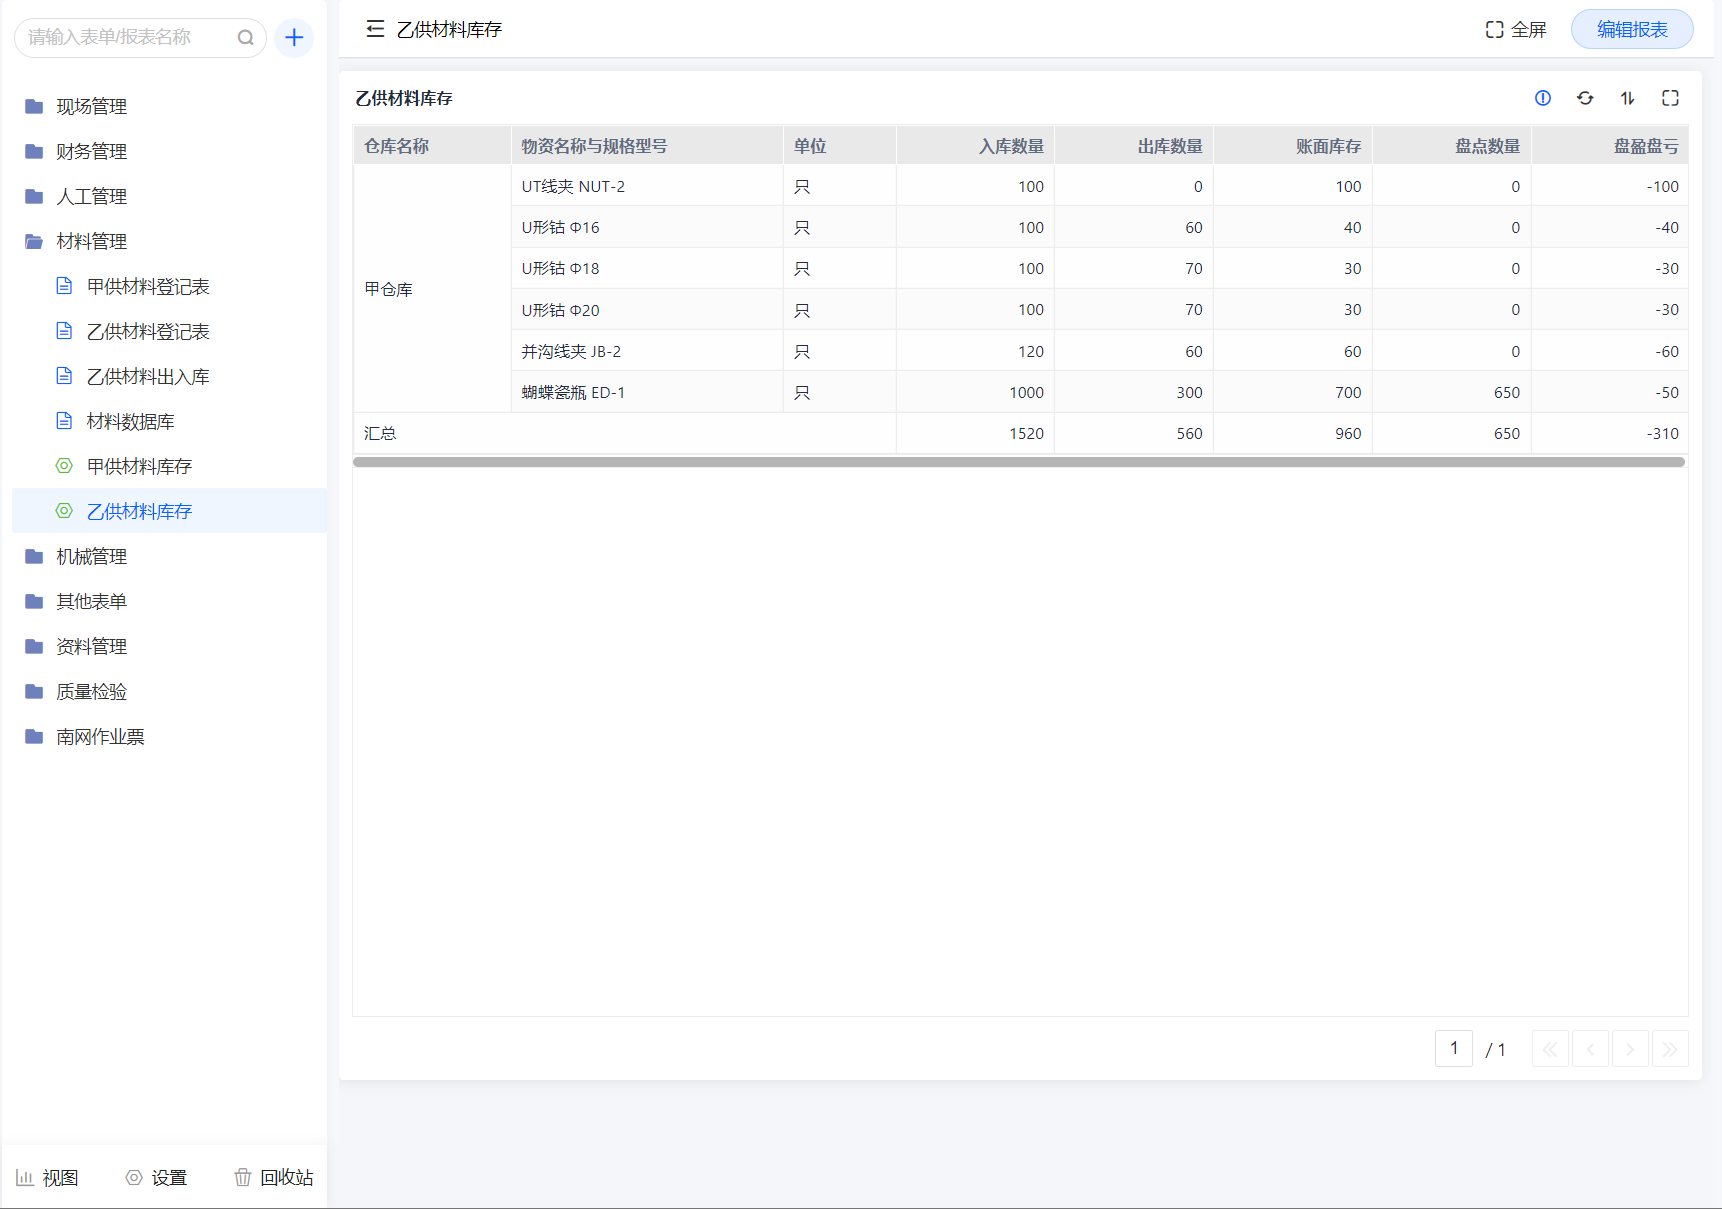Click the plus icon to add new form

tap(294, 38)
